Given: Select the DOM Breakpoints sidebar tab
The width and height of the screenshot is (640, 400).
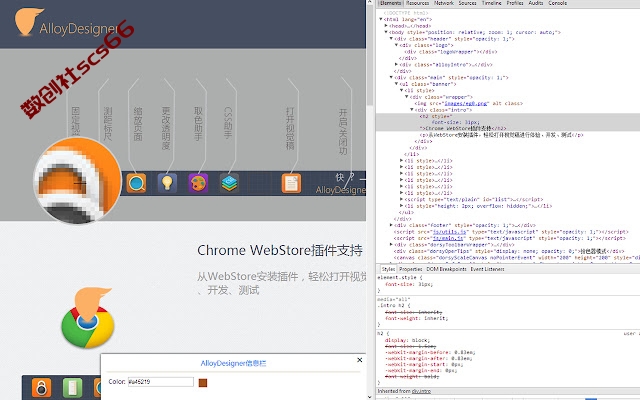Looking at the screenshot, I should 447,269.
